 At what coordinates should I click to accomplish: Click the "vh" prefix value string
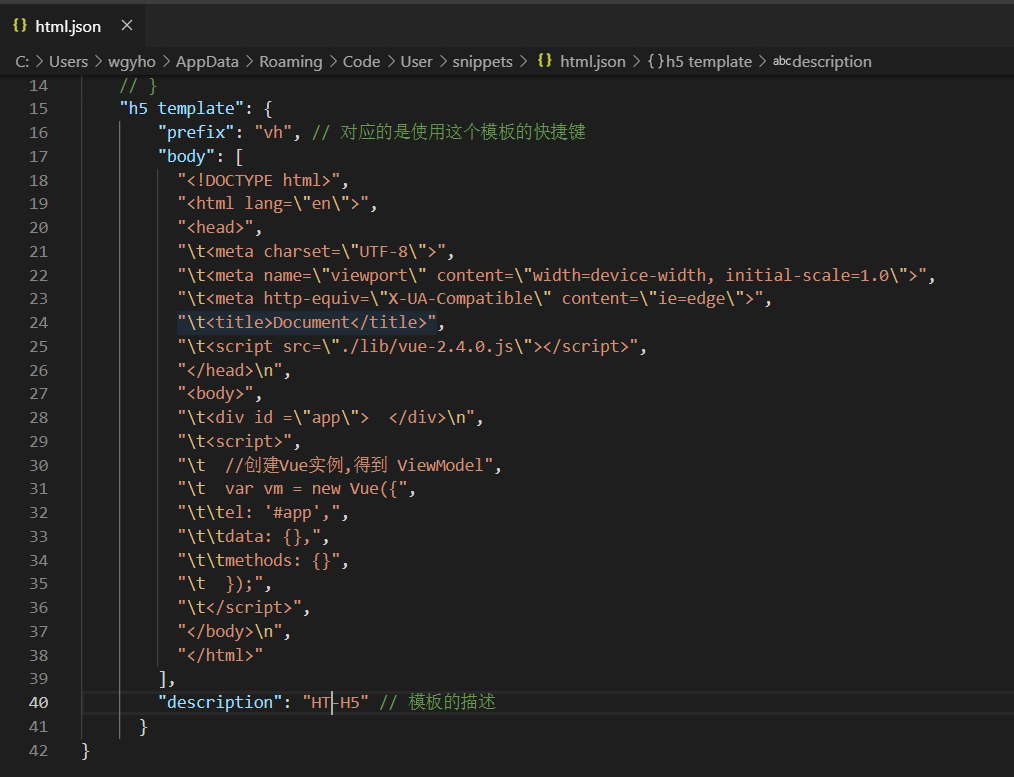(273, 132)
